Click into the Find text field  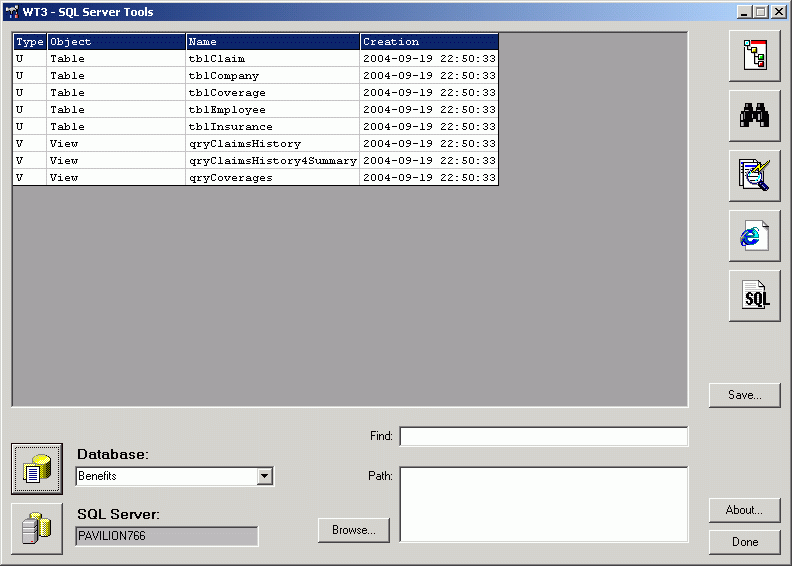(543, 437)
